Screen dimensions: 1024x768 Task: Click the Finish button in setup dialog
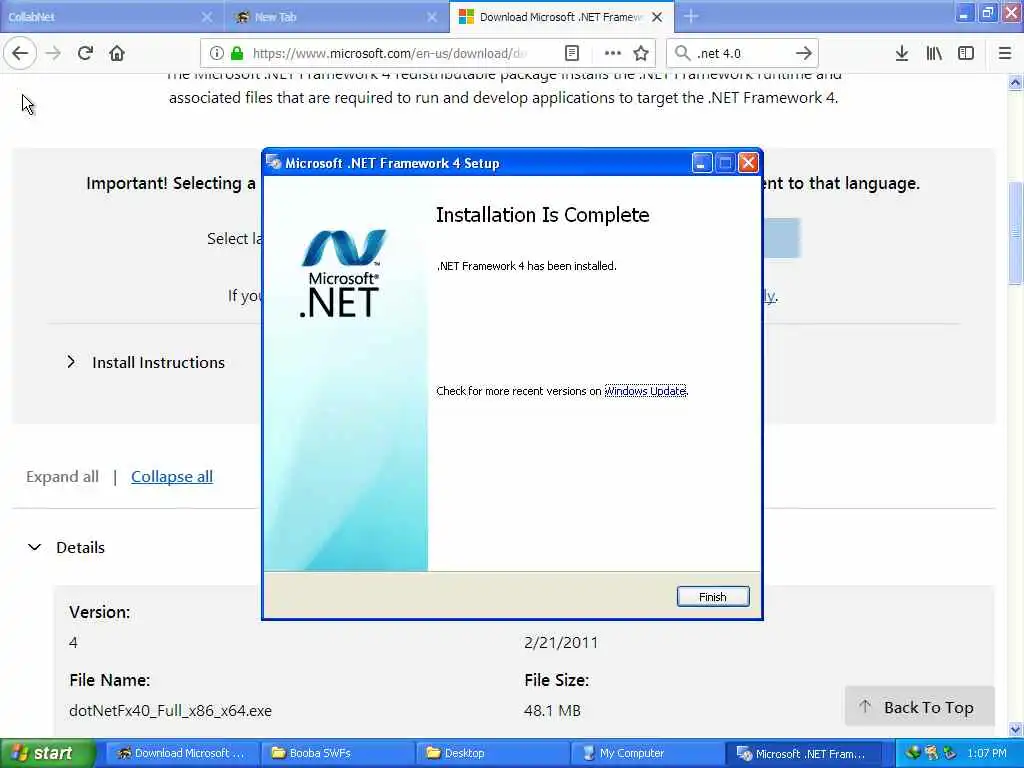tap(712, 596)
